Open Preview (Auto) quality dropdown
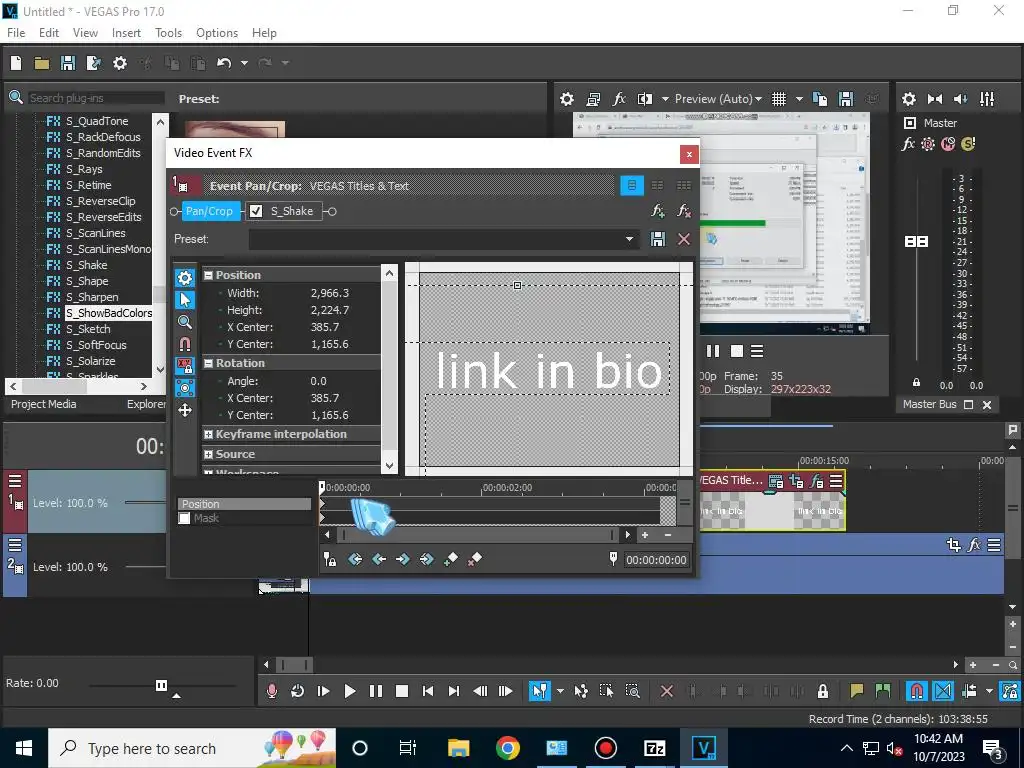The width and height of the screenshot is (1024, 768). [x=718, y=99]
